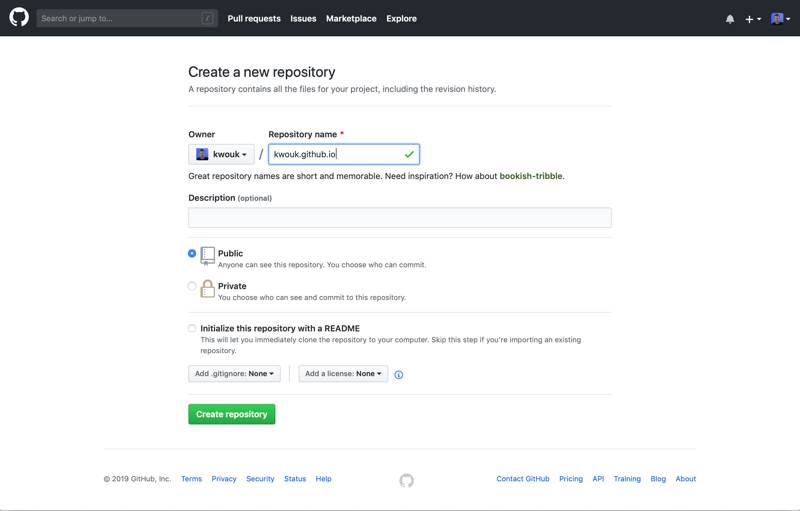Click the Create a new repository heading
This screenshot has height=511, width=800.
pyautogui.click(x=262, y=72)
